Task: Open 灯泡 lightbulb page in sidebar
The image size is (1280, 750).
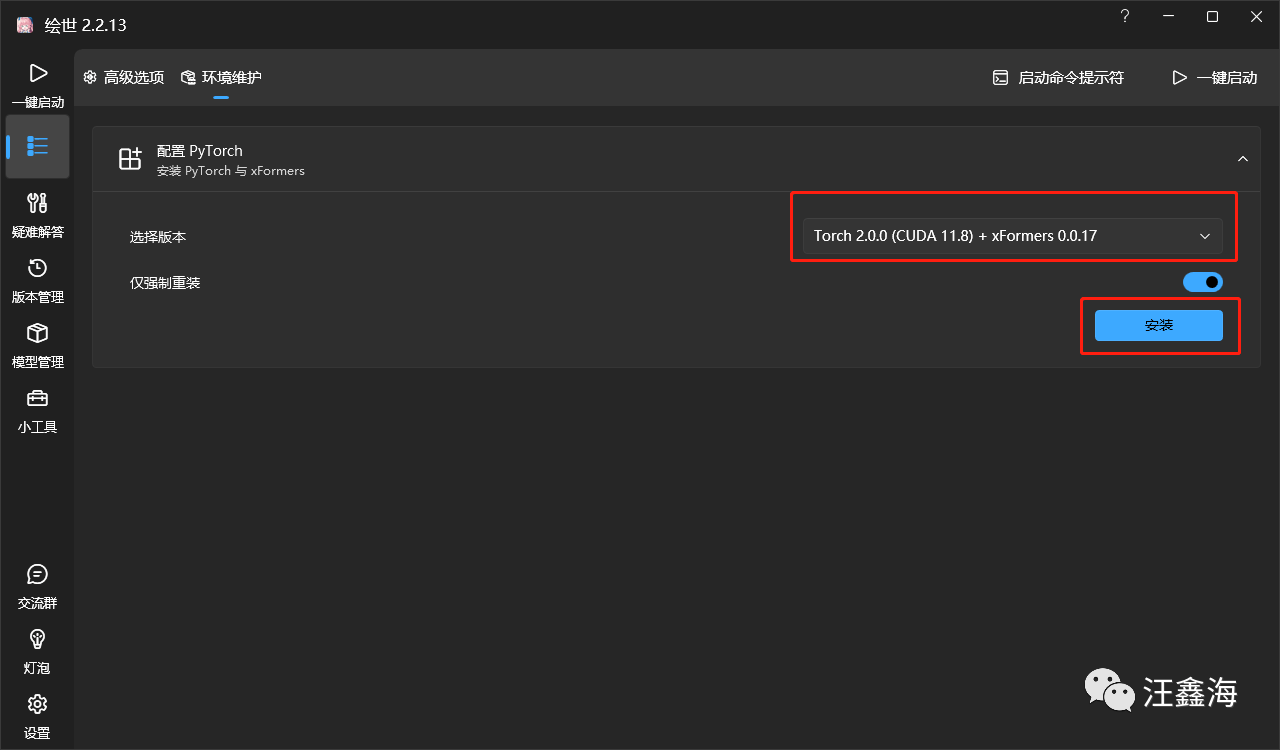Action: click(37, 650)
